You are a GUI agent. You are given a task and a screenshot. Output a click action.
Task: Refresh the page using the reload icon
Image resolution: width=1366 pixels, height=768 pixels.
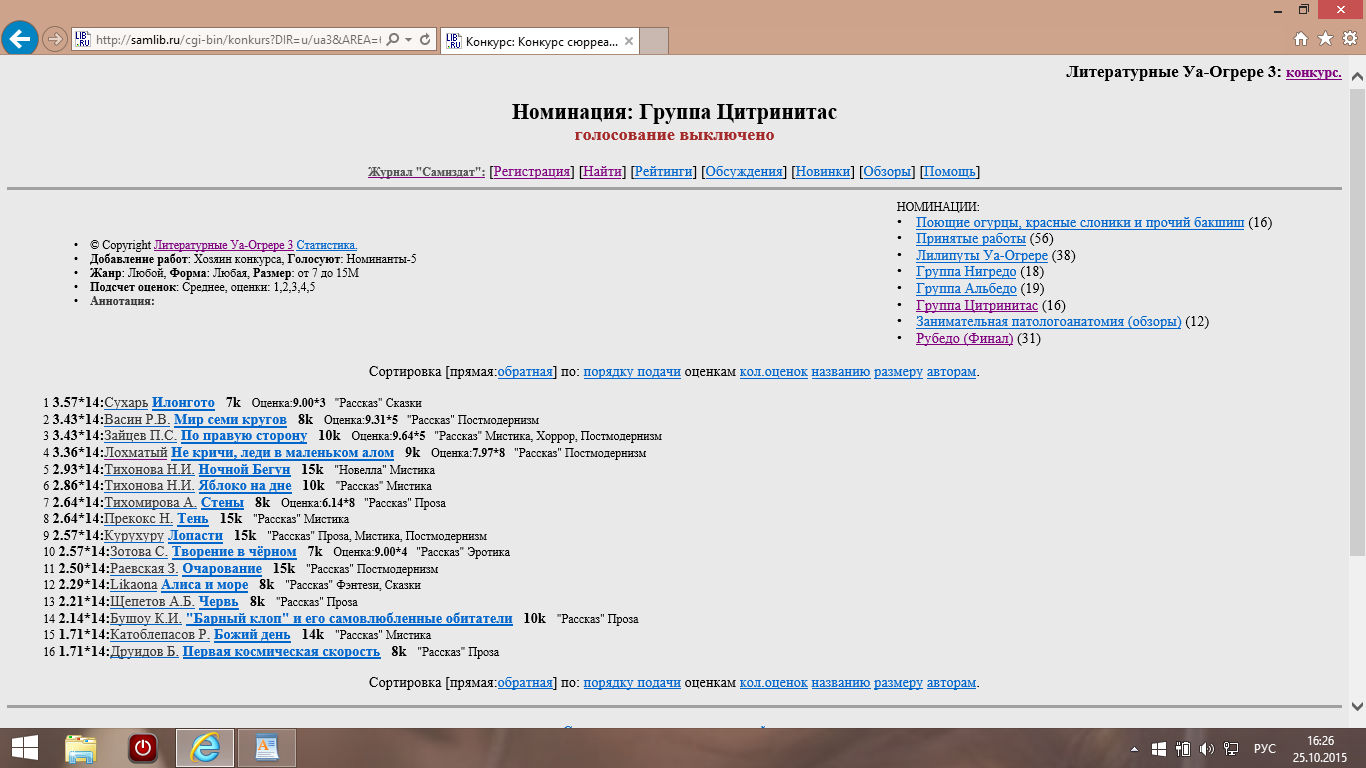point(425,40)
